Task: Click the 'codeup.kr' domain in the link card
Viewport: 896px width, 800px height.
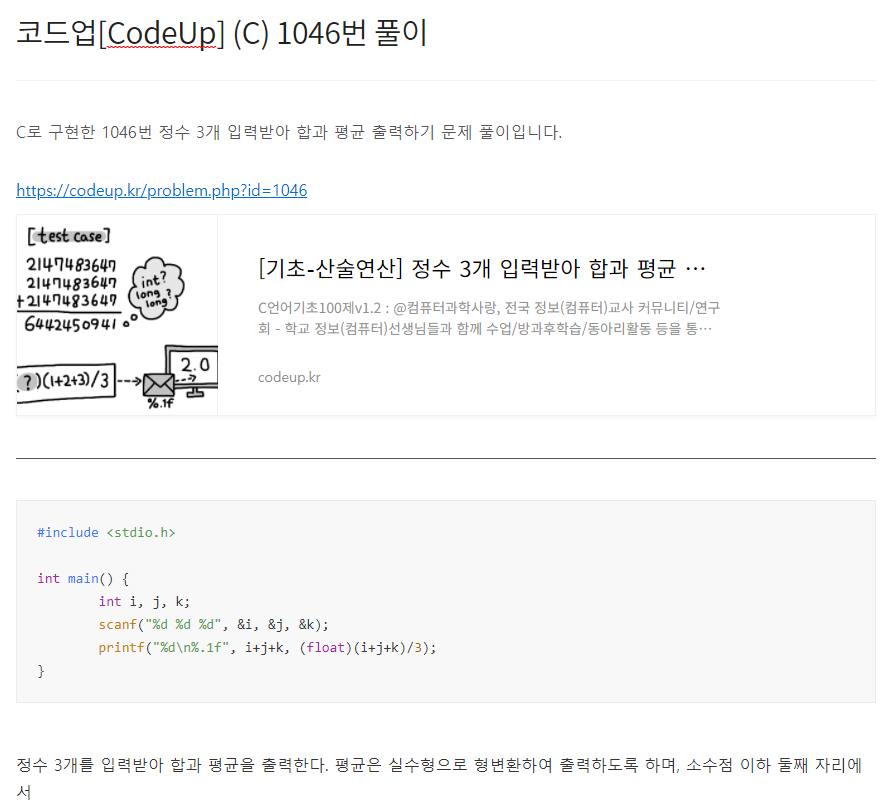Action: 289,377
